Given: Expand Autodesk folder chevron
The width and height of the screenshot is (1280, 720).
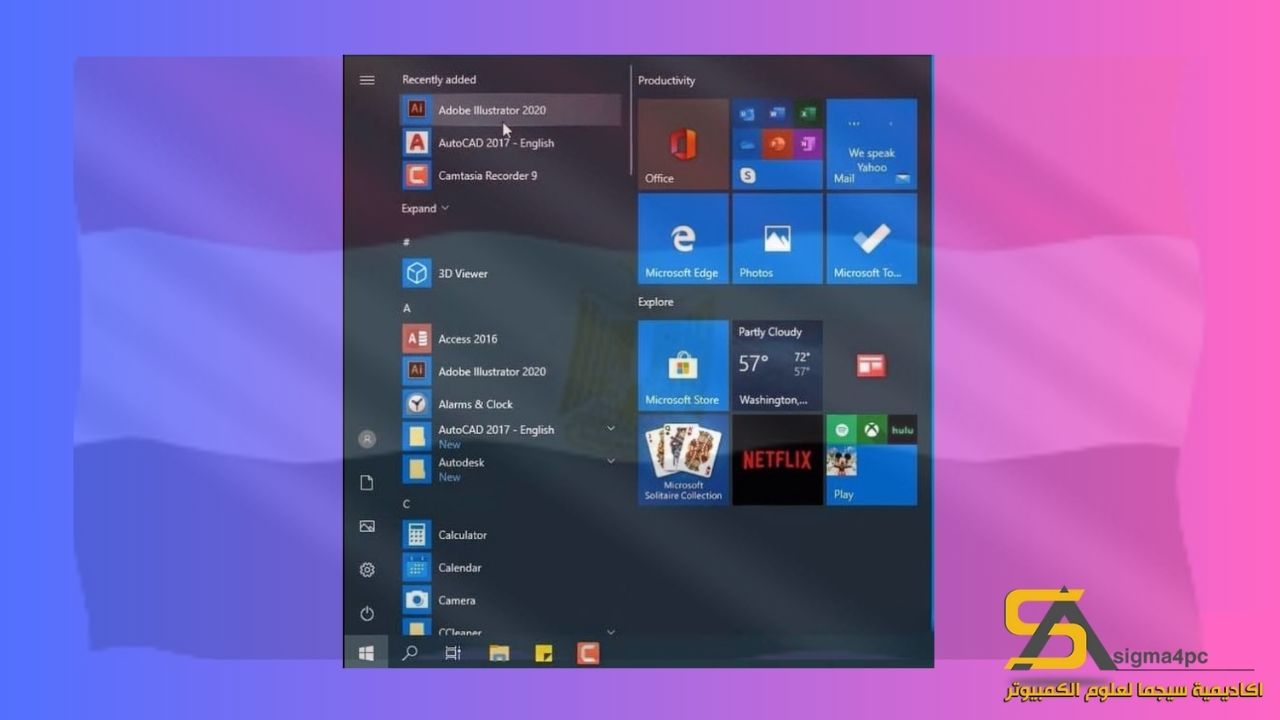Looking at the screenshot, I should point(611,461).
